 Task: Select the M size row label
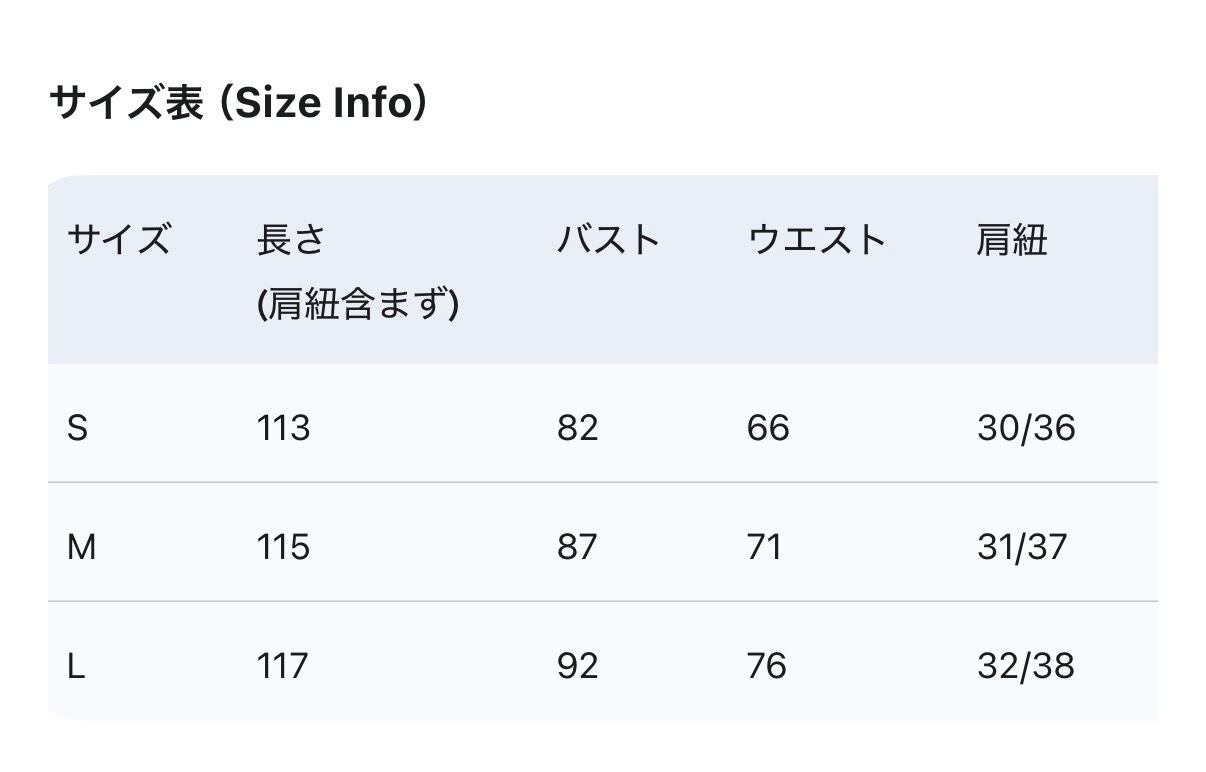[81, 547]
